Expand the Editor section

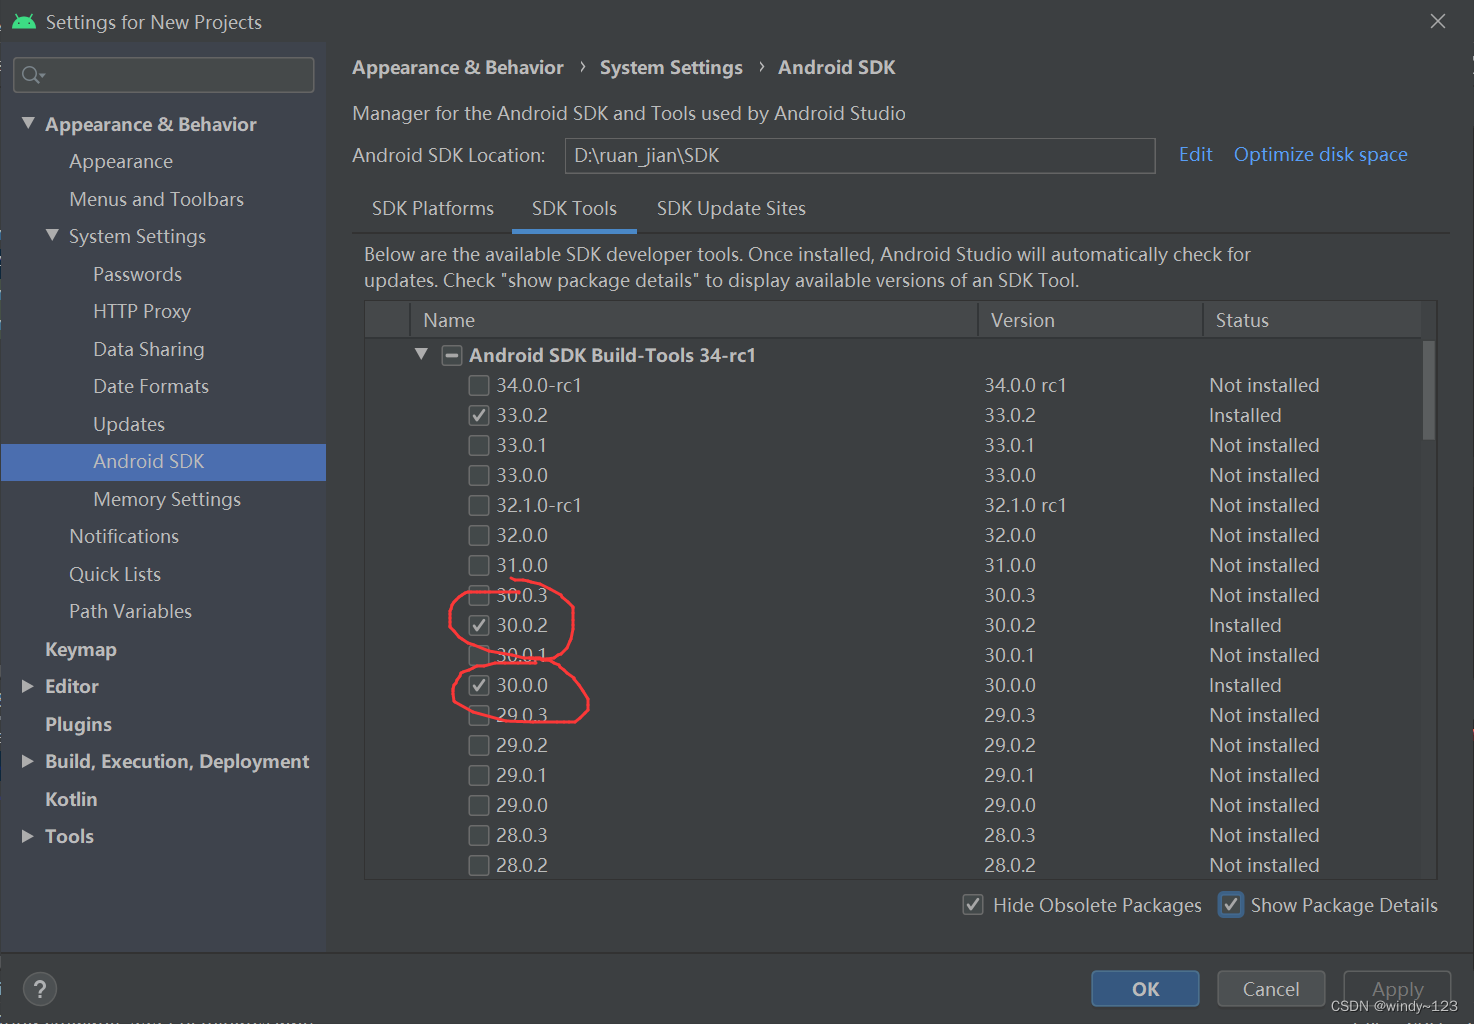tap(27, 686)
